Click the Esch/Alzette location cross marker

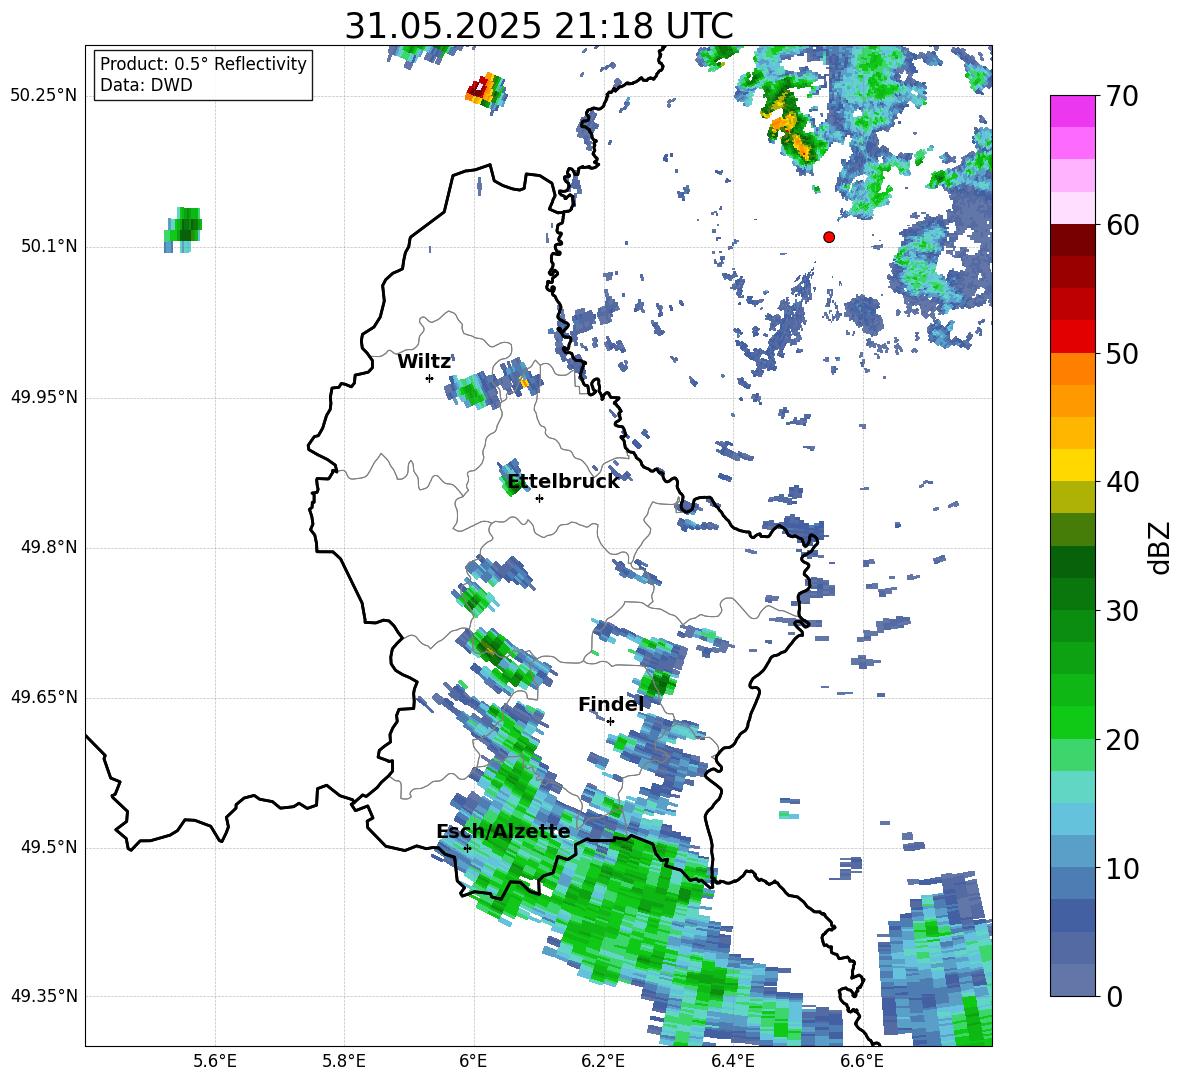point(467,848)
